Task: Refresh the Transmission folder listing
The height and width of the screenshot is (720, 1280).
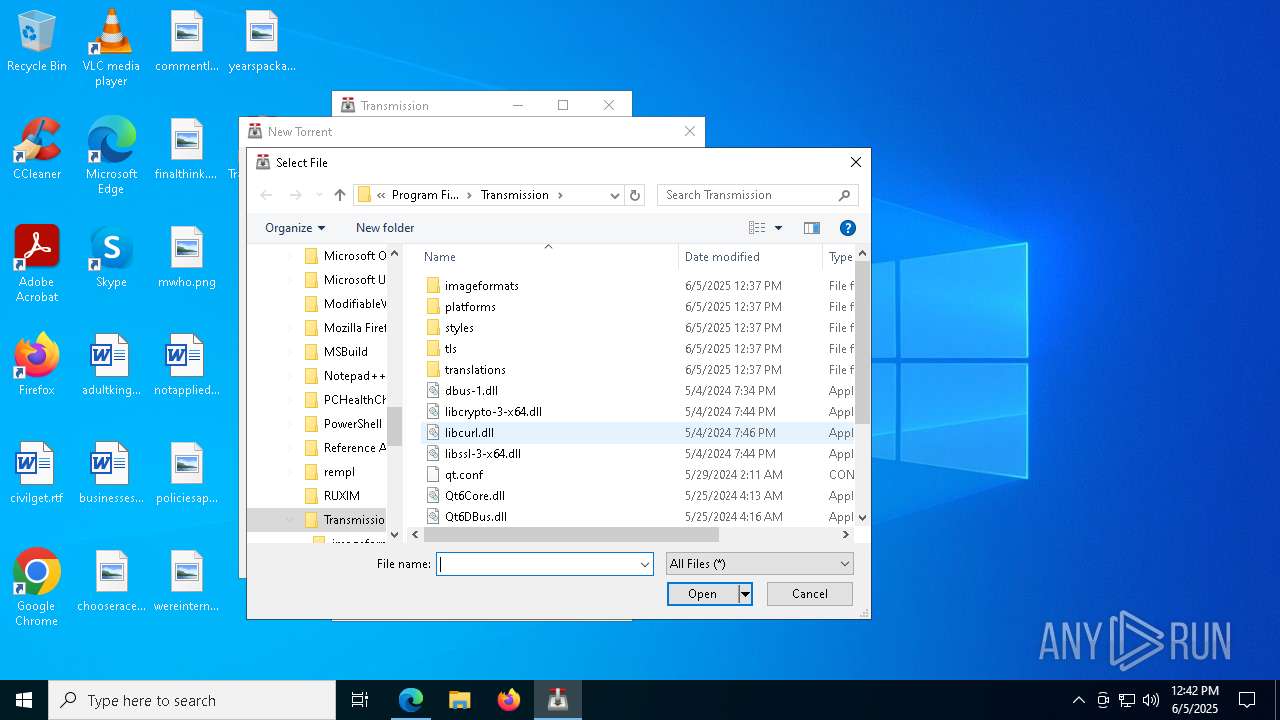Action: tap(634, 195)
